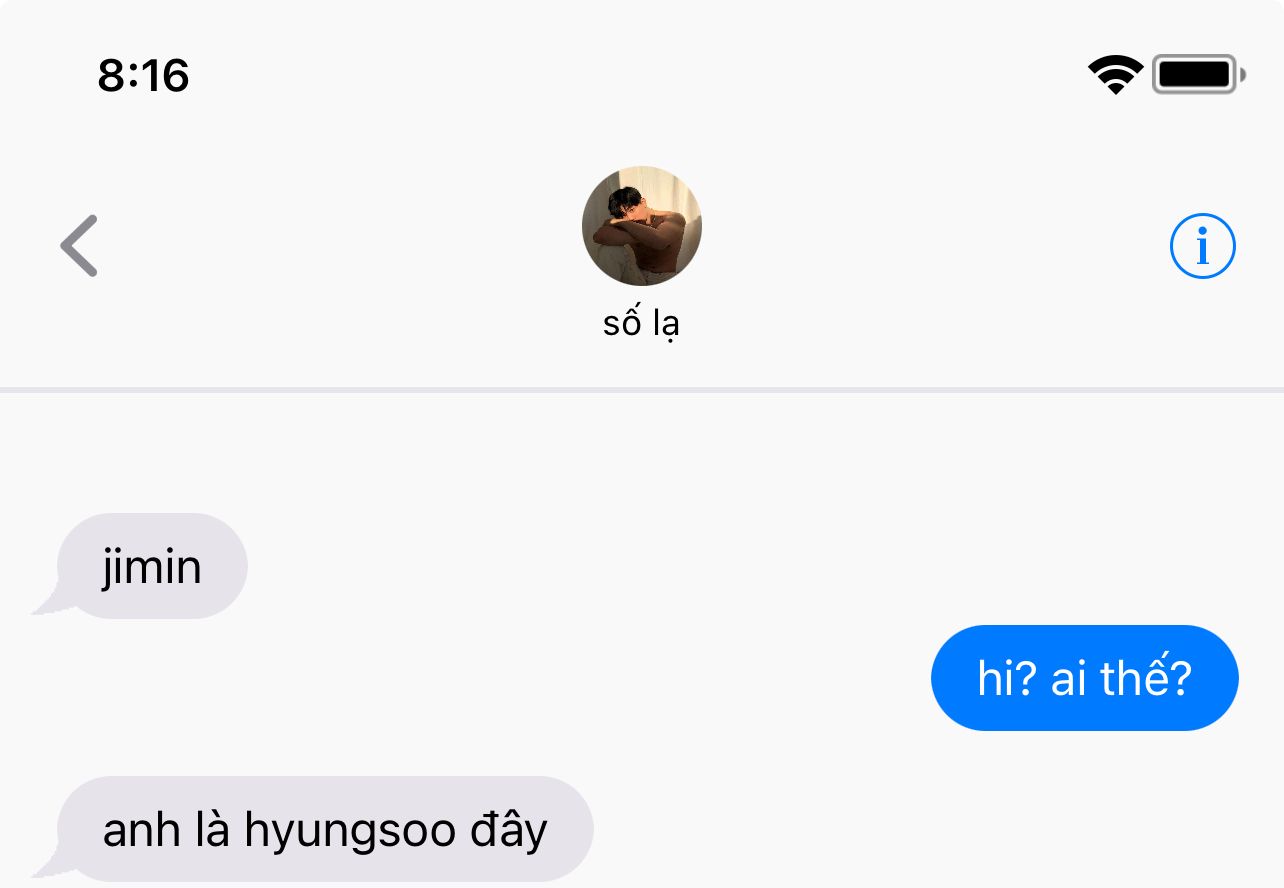Open the contact's round profile photo

point(642,226)
